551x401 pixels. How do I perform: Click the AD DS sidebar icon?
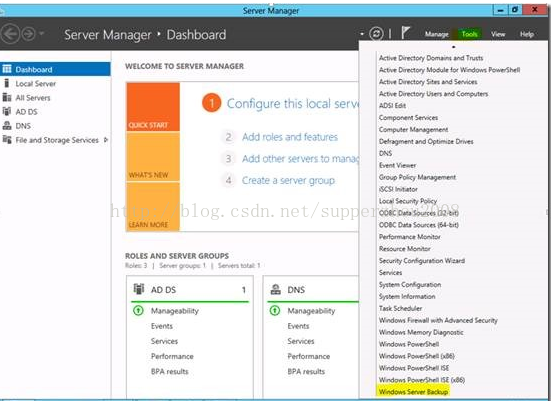tap(7, 111)
